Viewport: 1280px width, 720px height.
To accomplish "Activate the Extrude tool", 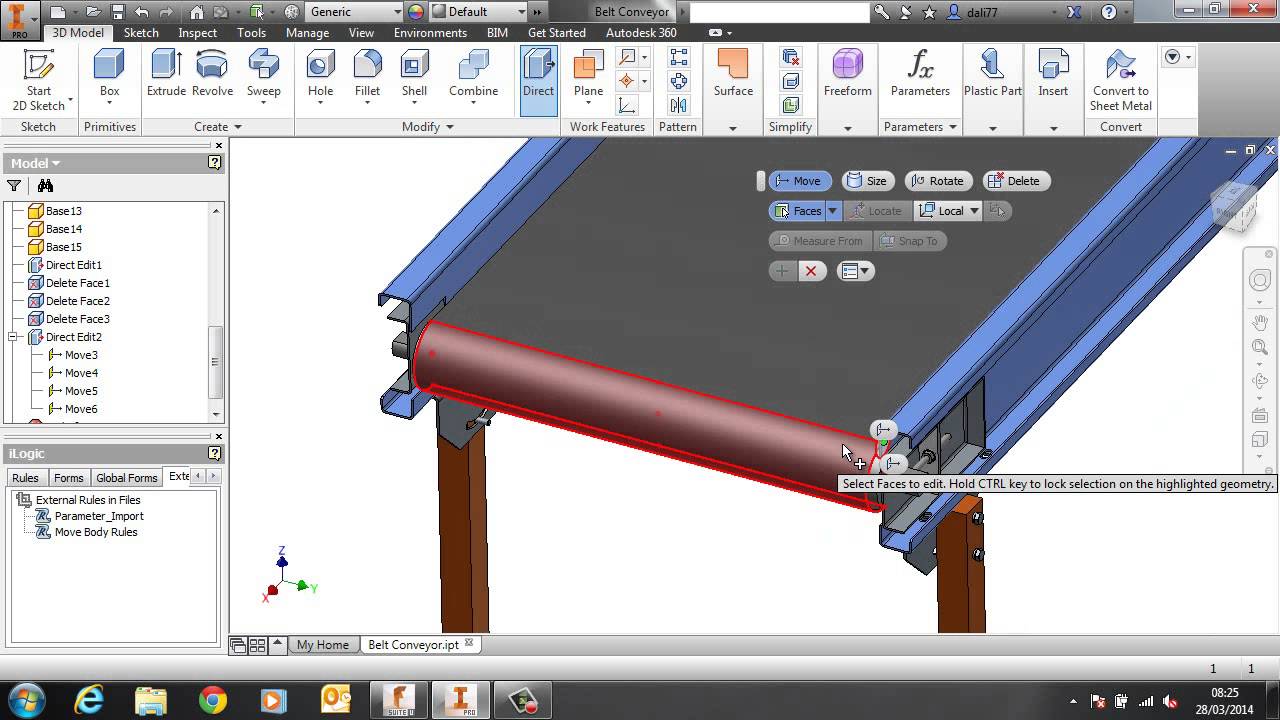I will 166,75.
